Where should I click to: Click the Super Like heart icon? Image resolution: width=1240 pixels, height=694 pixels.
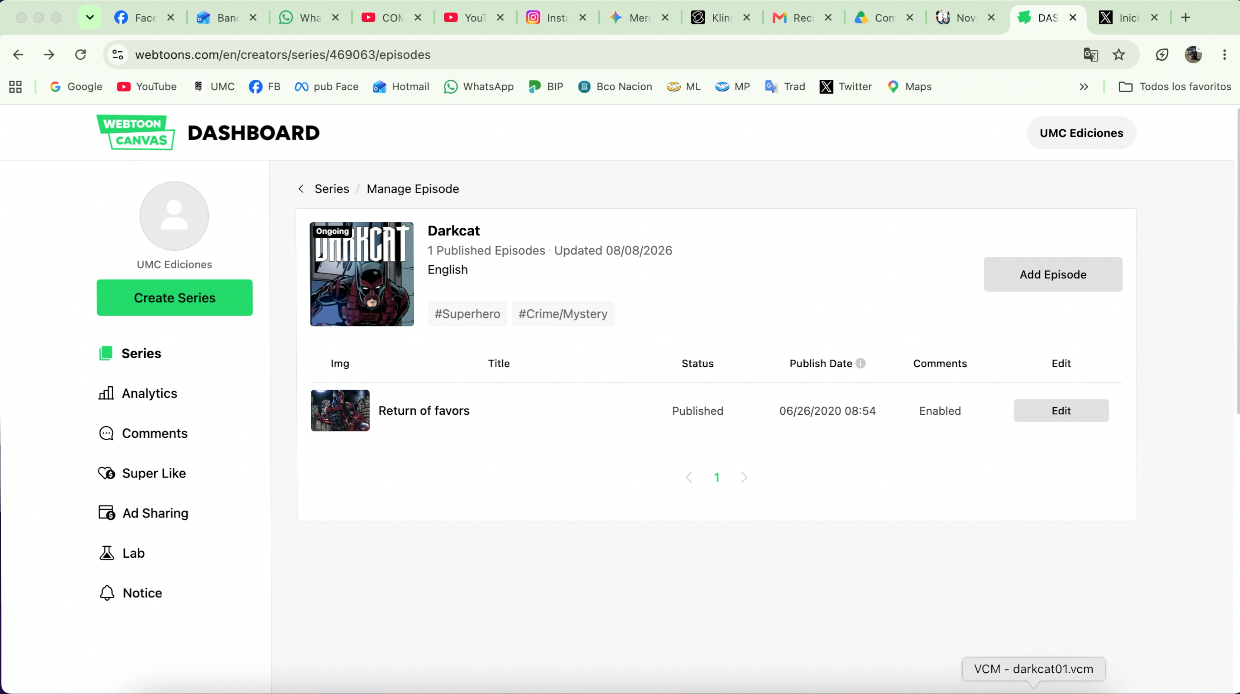(x=106, y=473)
